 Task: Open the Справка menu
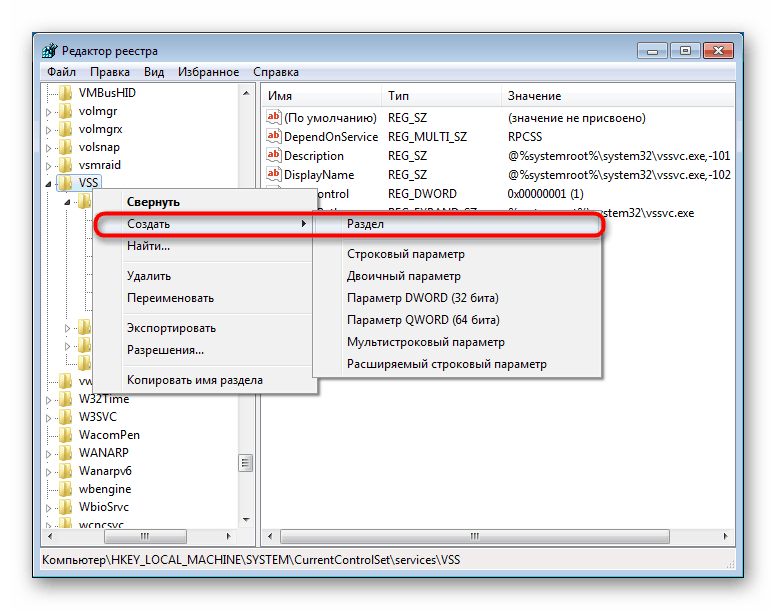click(x=276, y=72)
